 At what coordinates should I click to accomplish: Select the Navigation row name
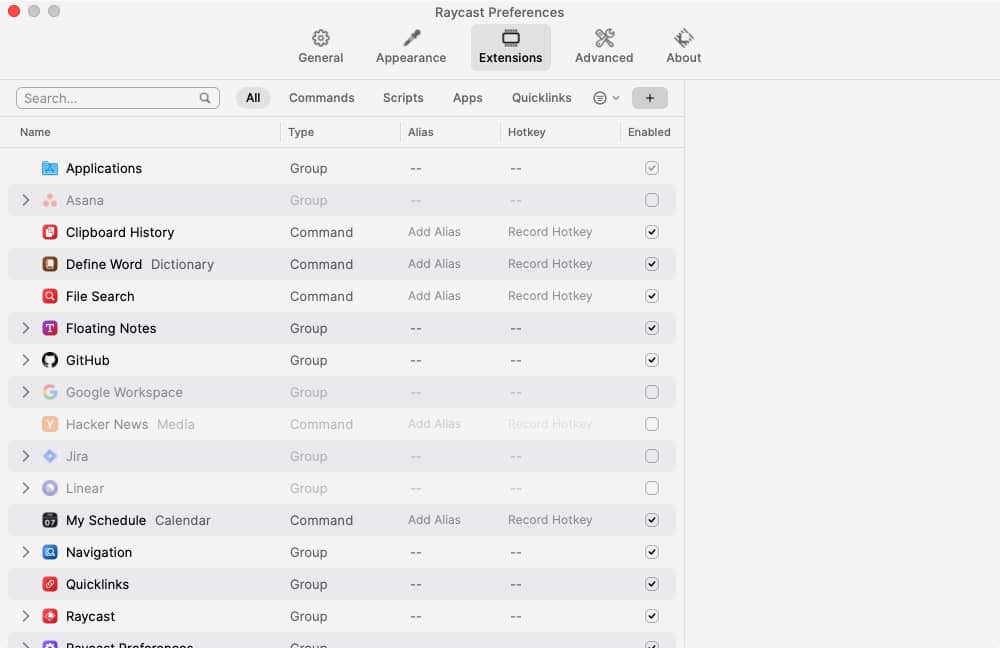(x=99, y=552)
